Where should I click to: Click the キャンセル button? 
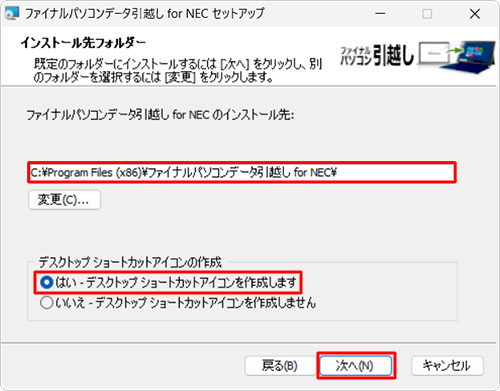tap(447, 366)
